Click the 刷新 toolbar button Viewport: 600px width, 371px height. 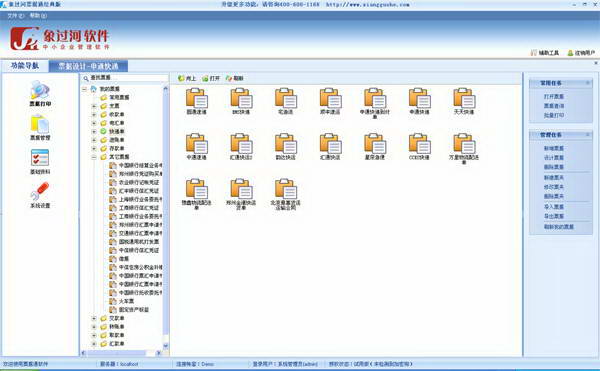235,78
